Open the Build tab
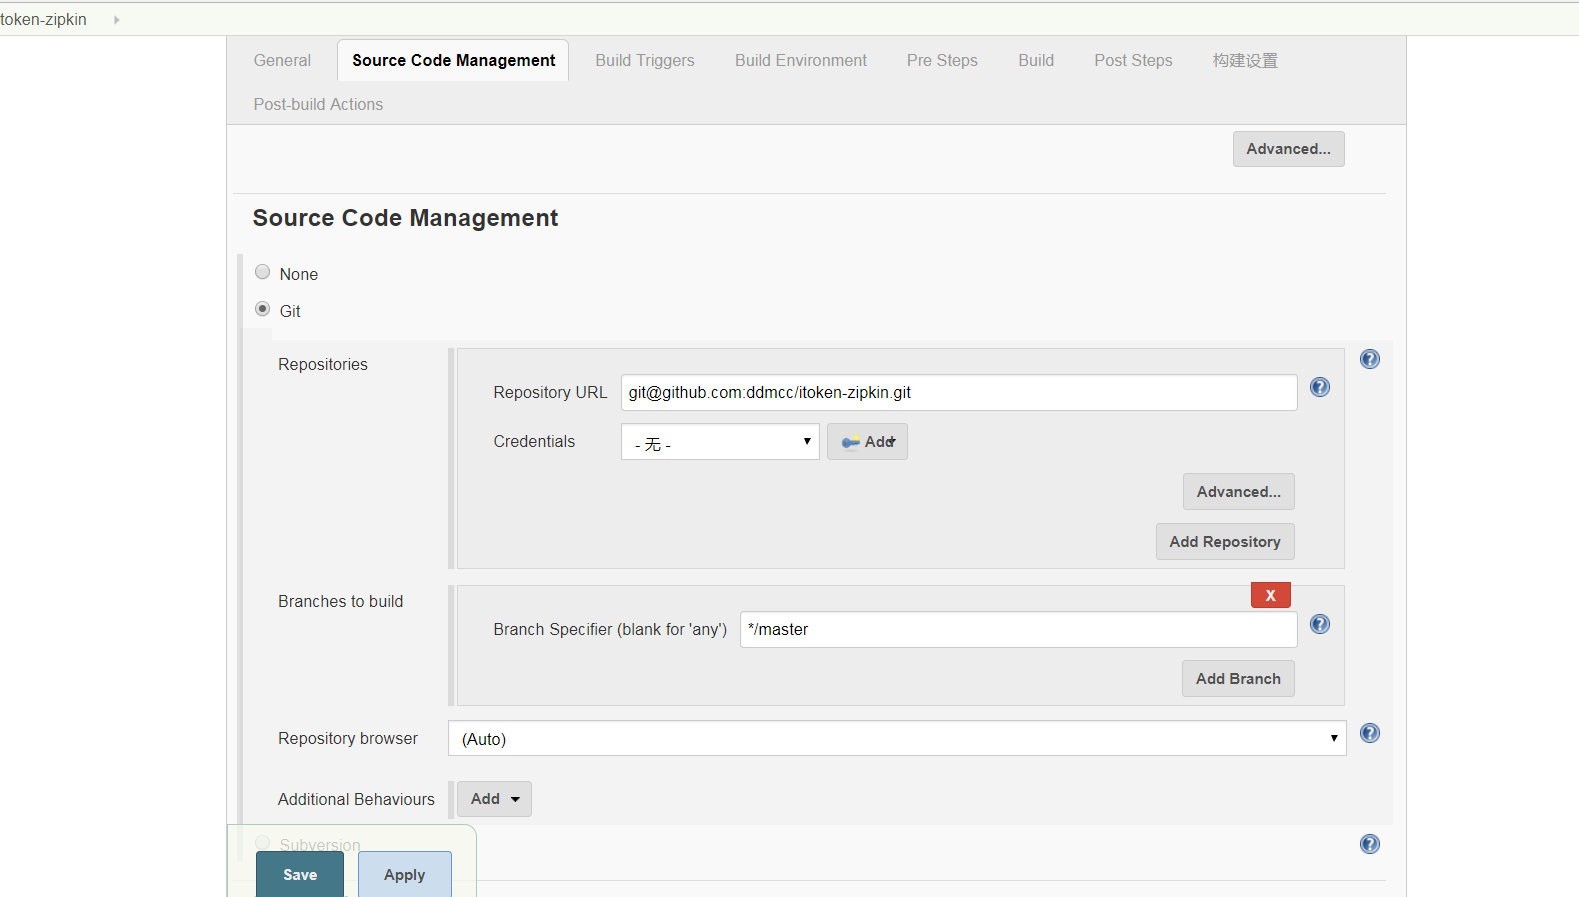The height and width of the screenshot is (897, 1579). 1036,60
